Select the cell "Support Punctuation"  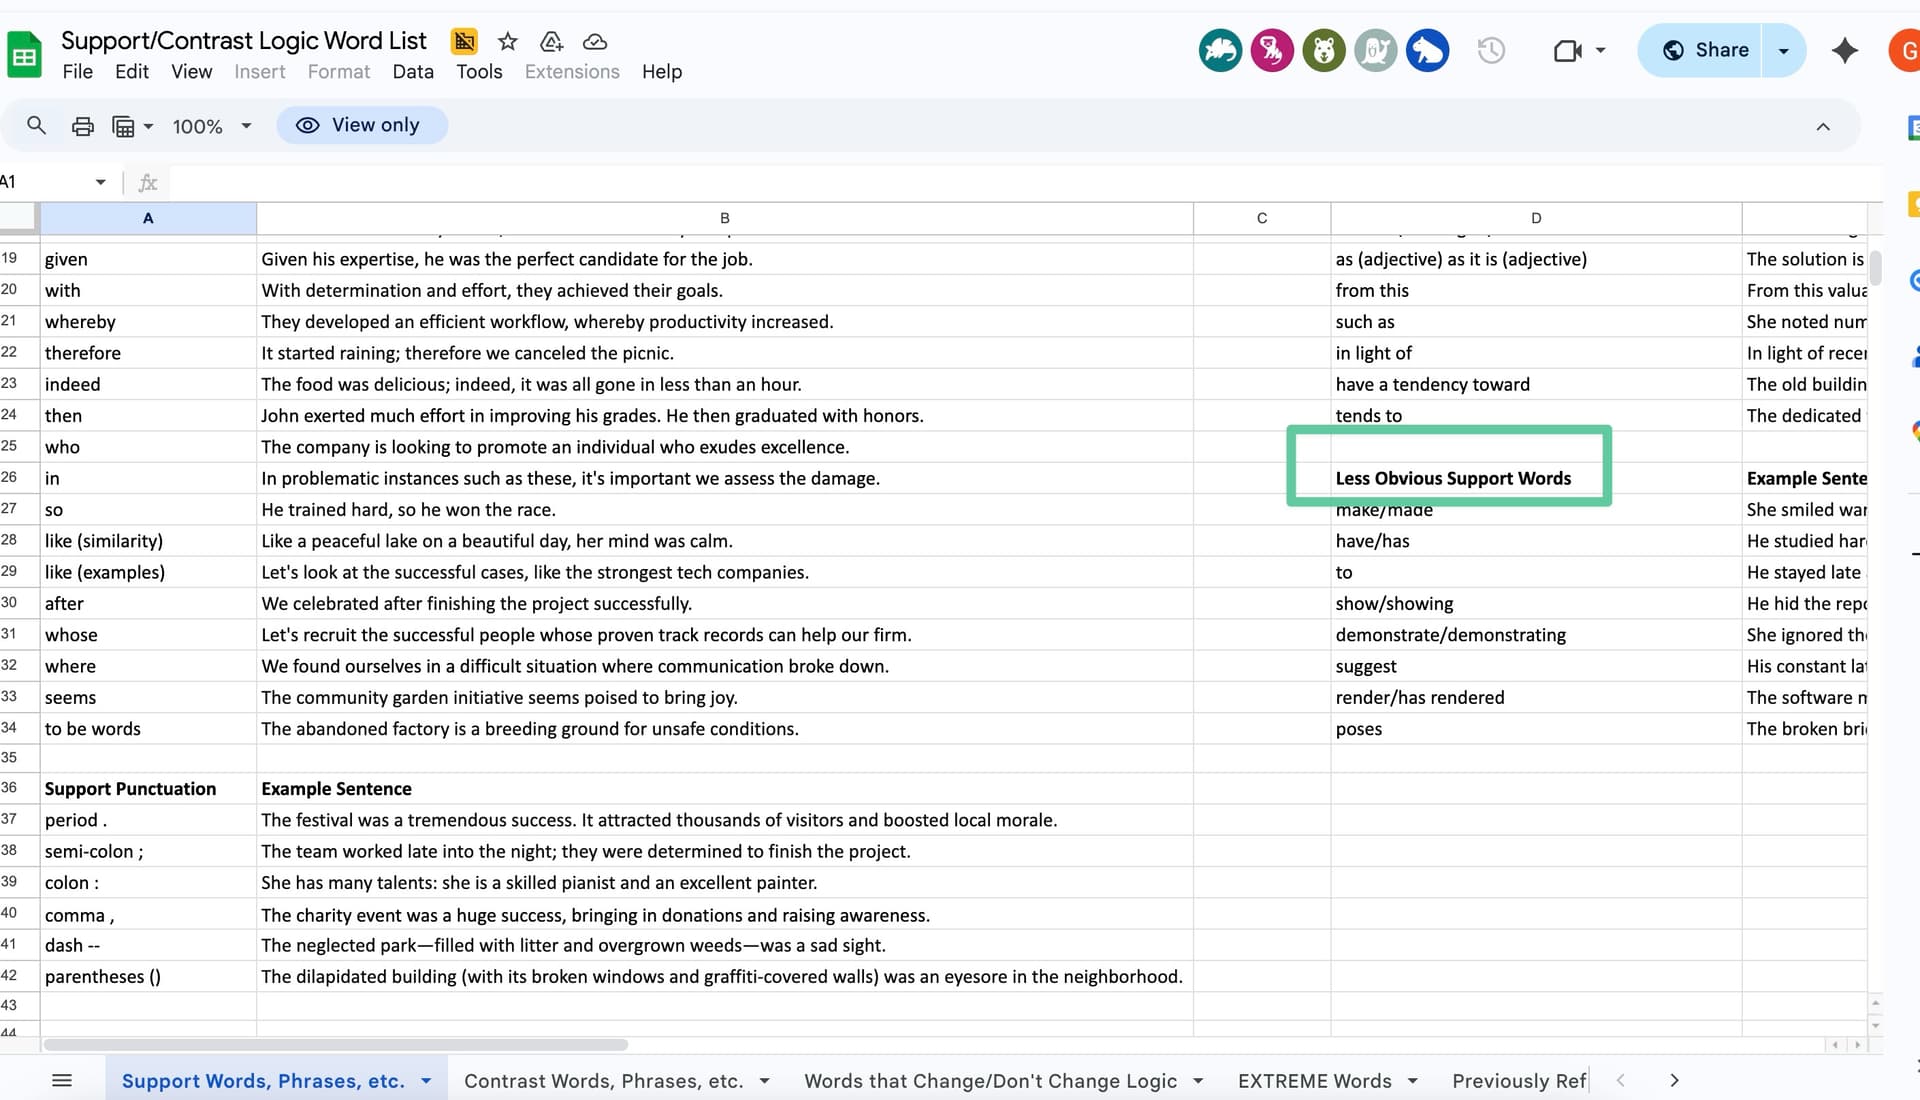(148, 788)
